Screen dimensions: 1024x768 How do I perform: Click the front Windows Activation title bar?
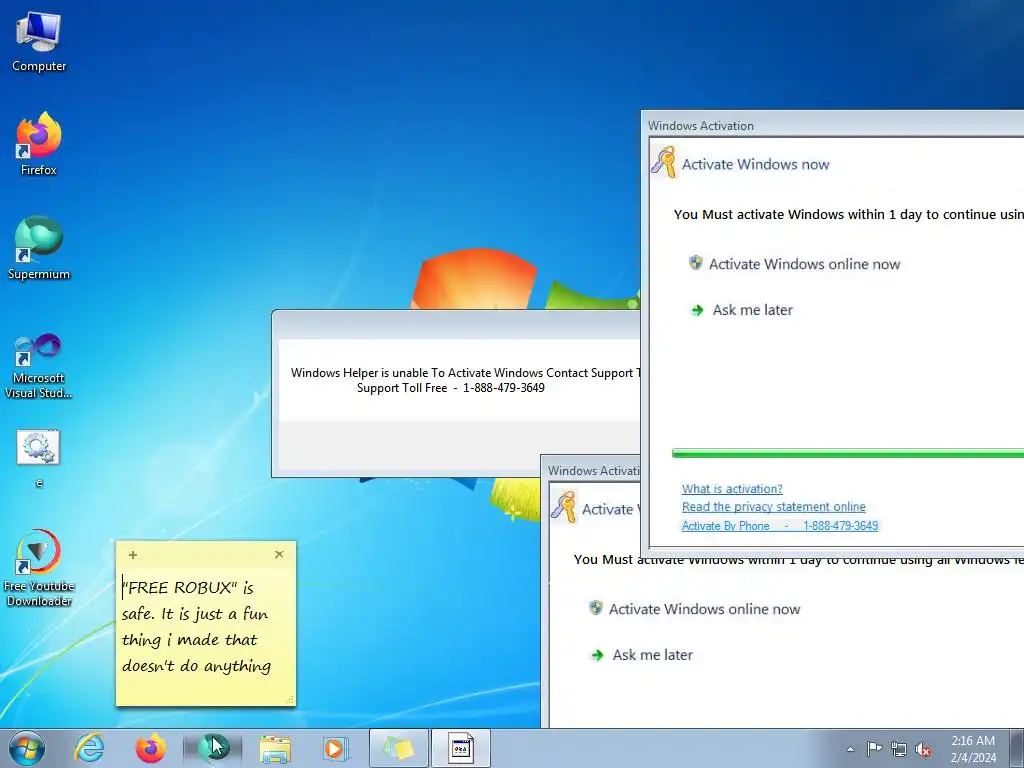(x=833, y=125)
